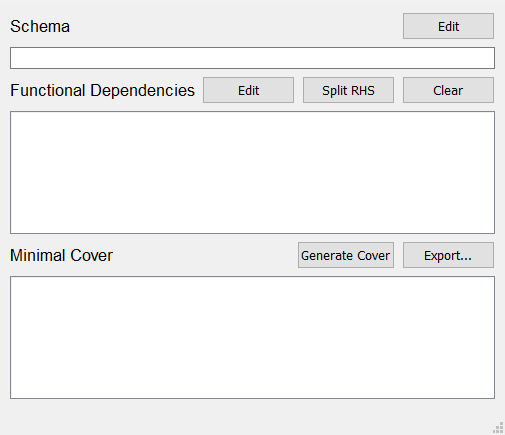505x435 pixels.
Task: Click the Minimal Cover heading label
Action: [61, 255]
